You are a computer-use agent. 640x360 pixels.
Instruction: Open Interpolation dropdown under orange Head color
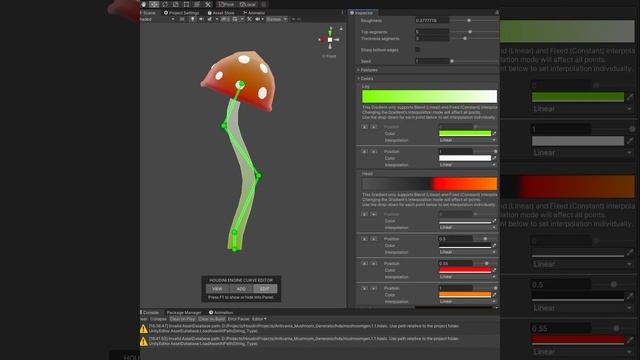click(x=467, y=301)
